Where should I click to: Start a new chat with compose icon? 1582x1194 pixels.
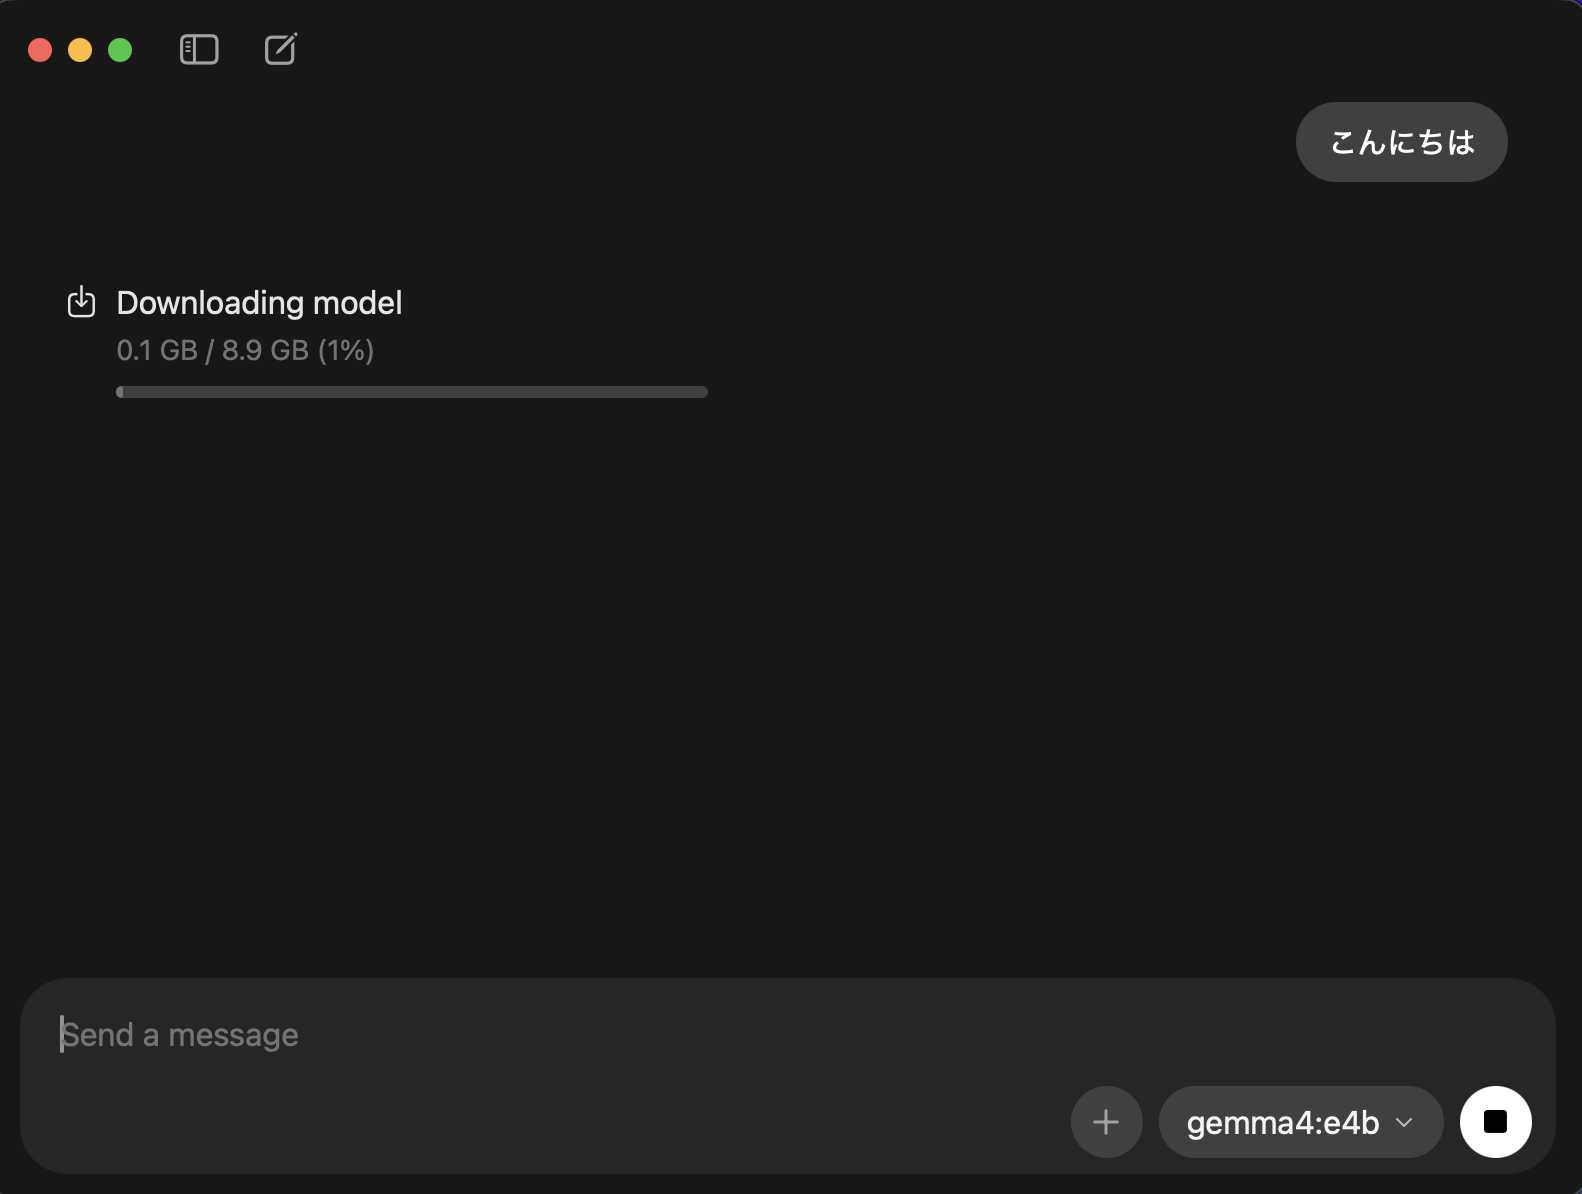[x=281, y=50]
